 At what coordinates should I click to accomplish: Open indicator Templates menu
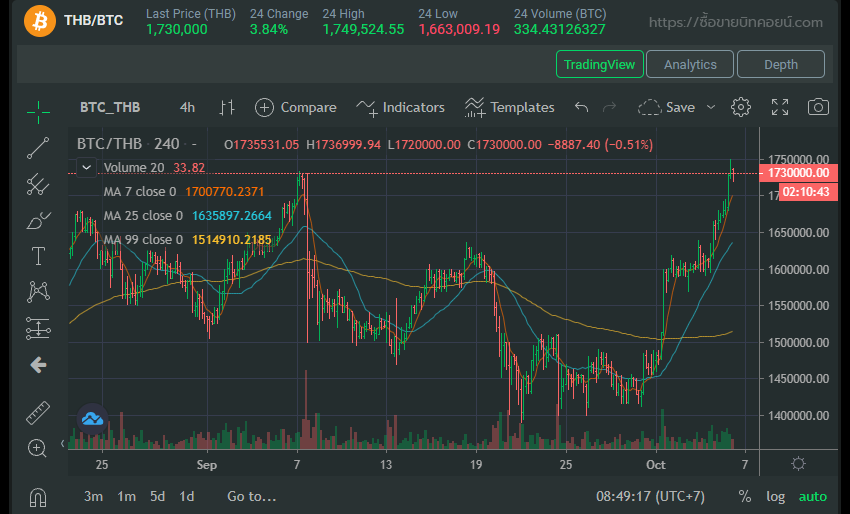[509, 107]
